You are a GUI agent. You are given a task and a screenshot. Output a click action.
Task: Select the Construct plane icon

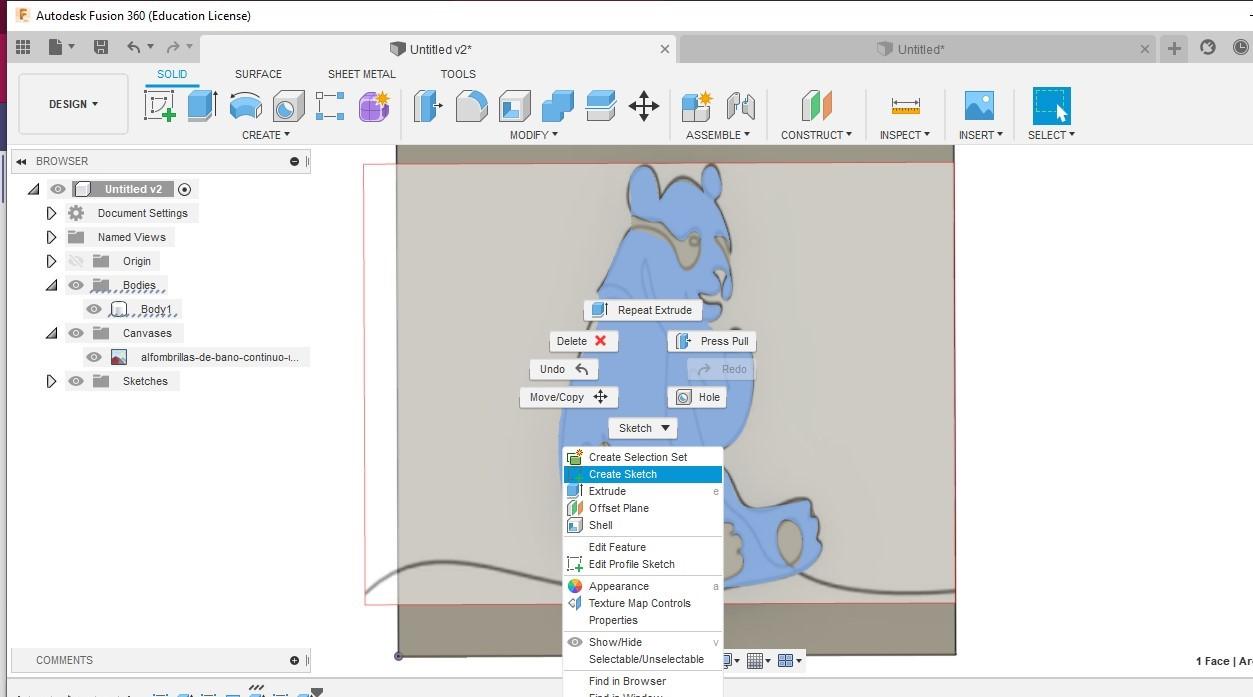pos(816,106)
